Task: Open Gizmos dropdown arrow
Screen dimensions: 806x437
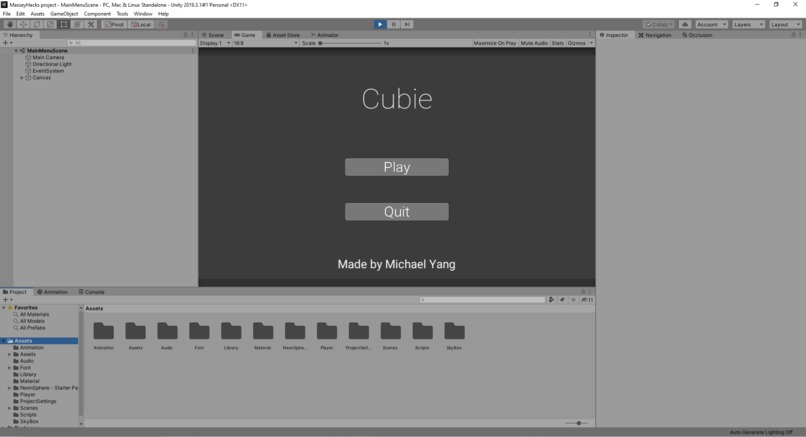Action: pyautogui.click(x=591, y=43)
